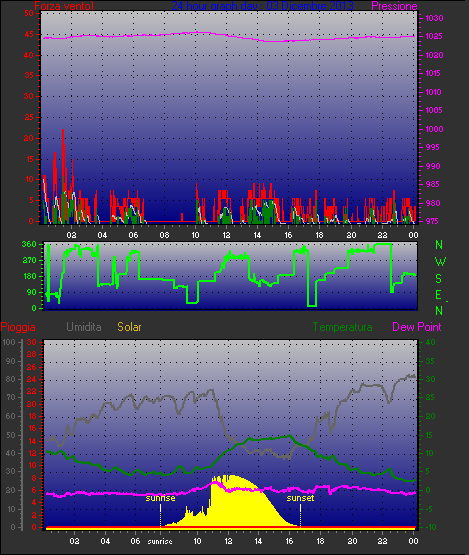
Task: Click the 50 wind speed scale value
Action: pos(29,13)
